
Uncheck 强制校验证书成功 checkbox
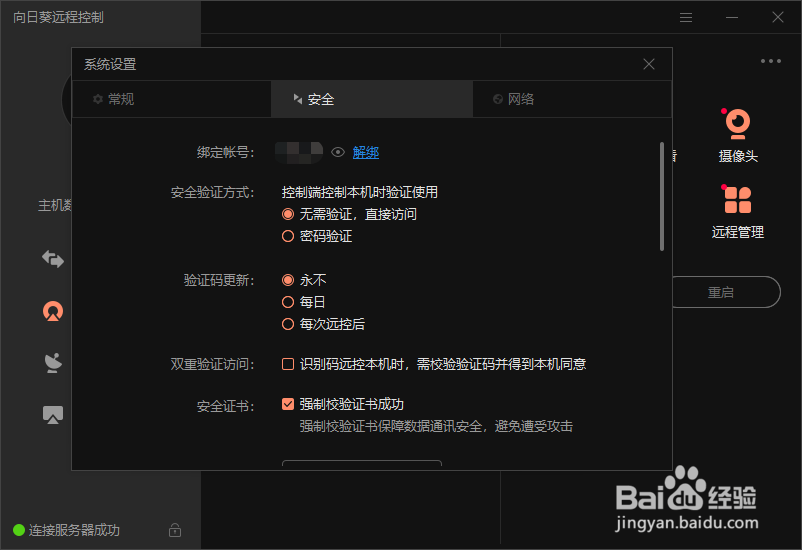(288, 404)
